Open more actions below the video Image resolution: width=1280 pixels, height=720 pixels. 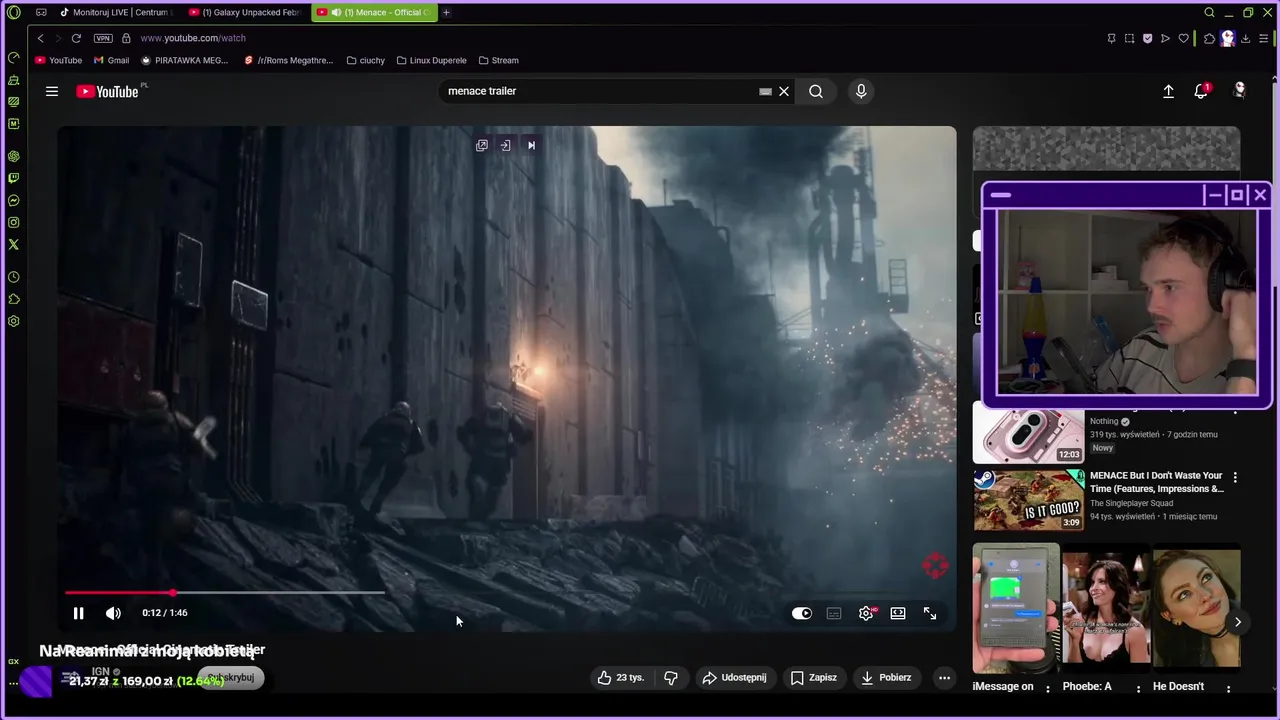click(x=944, y=677)
